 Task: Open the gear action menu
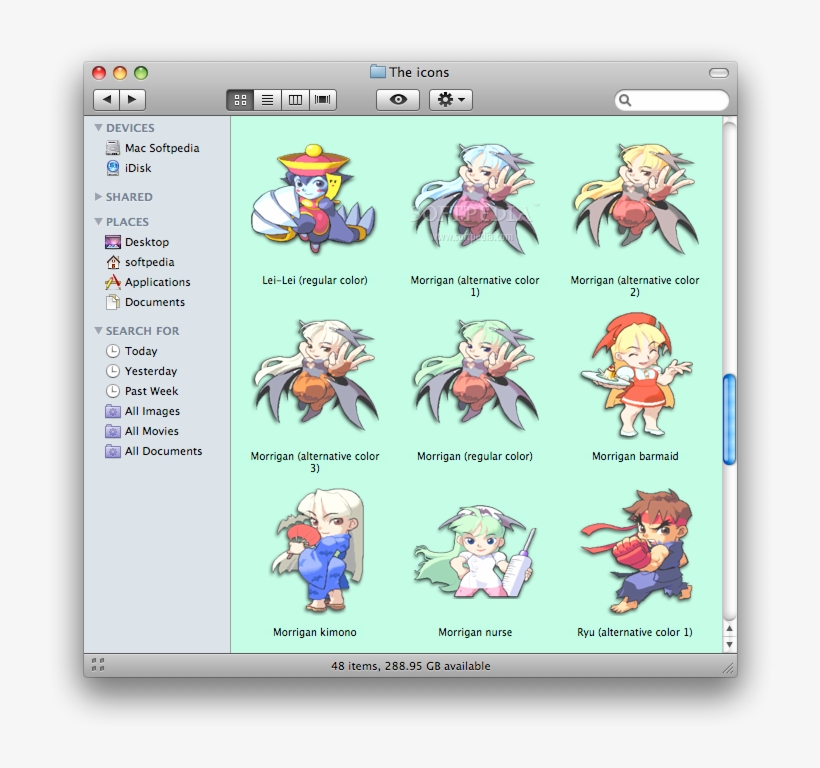450,99
